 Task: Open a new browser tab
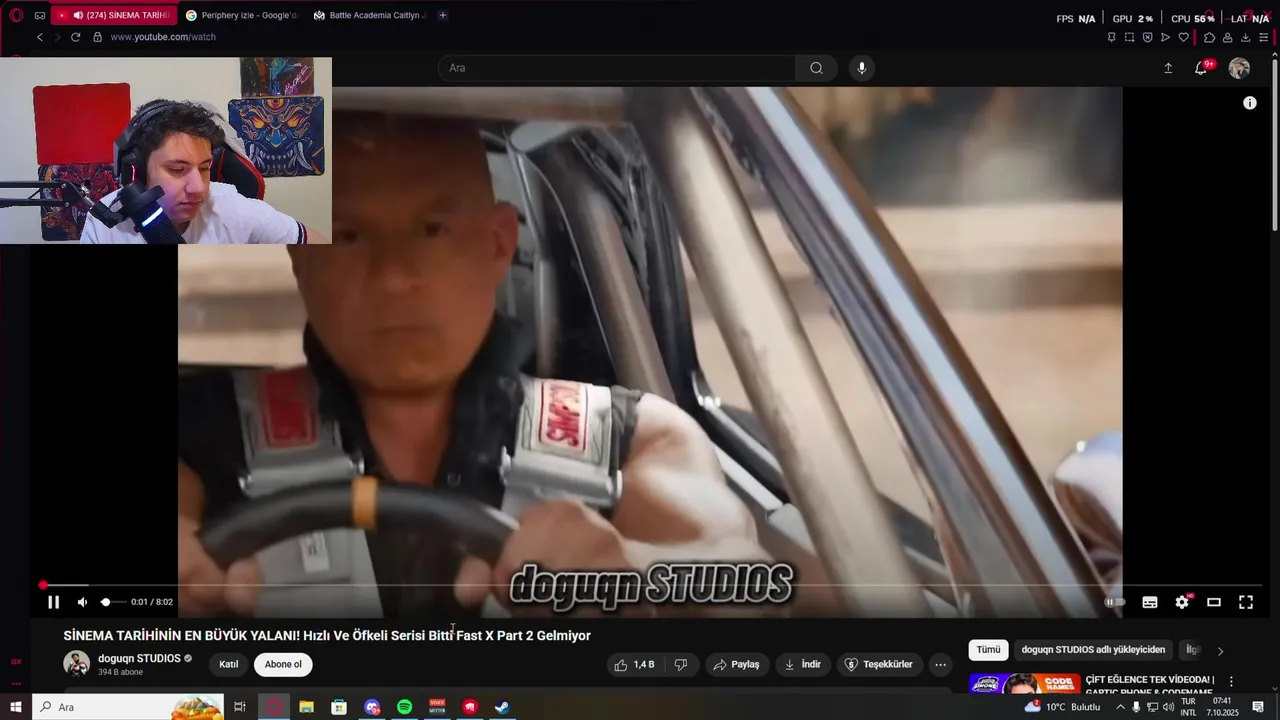click(443, 15)
